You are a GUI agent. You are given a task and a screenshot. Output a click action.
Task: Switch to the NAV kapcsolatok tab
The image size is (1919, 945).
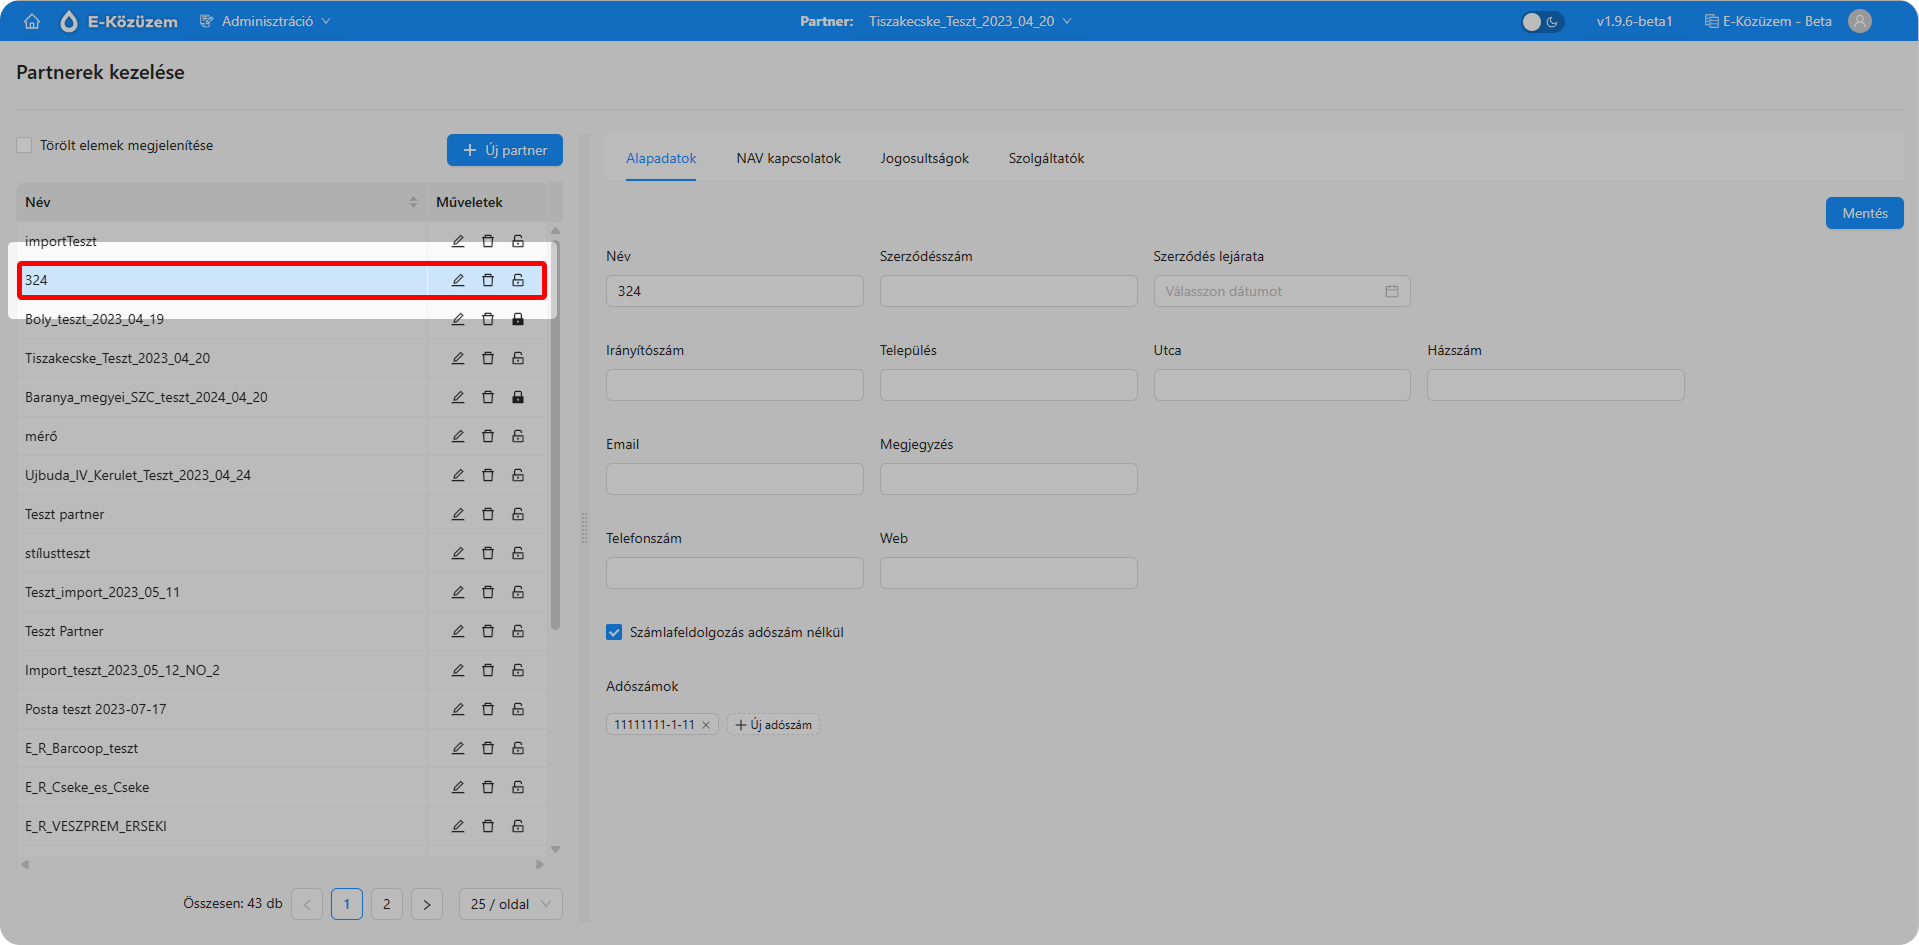click(x=788, y=158)
